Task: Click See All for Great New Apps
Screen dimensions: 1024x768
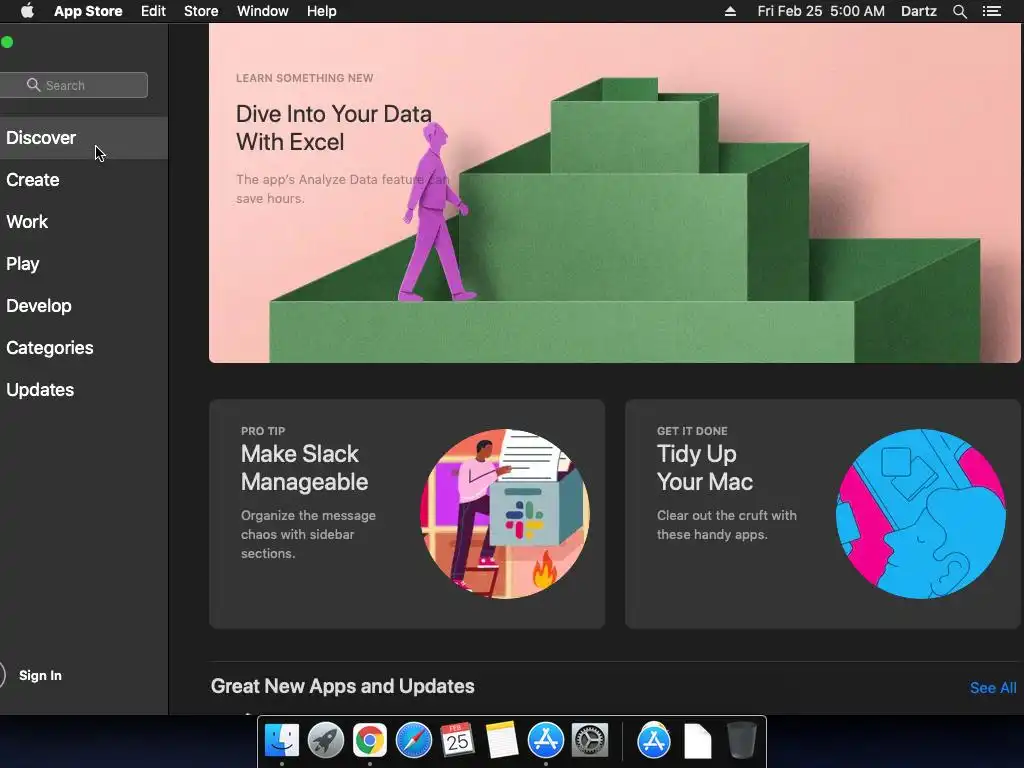Action: click(993, 688)
